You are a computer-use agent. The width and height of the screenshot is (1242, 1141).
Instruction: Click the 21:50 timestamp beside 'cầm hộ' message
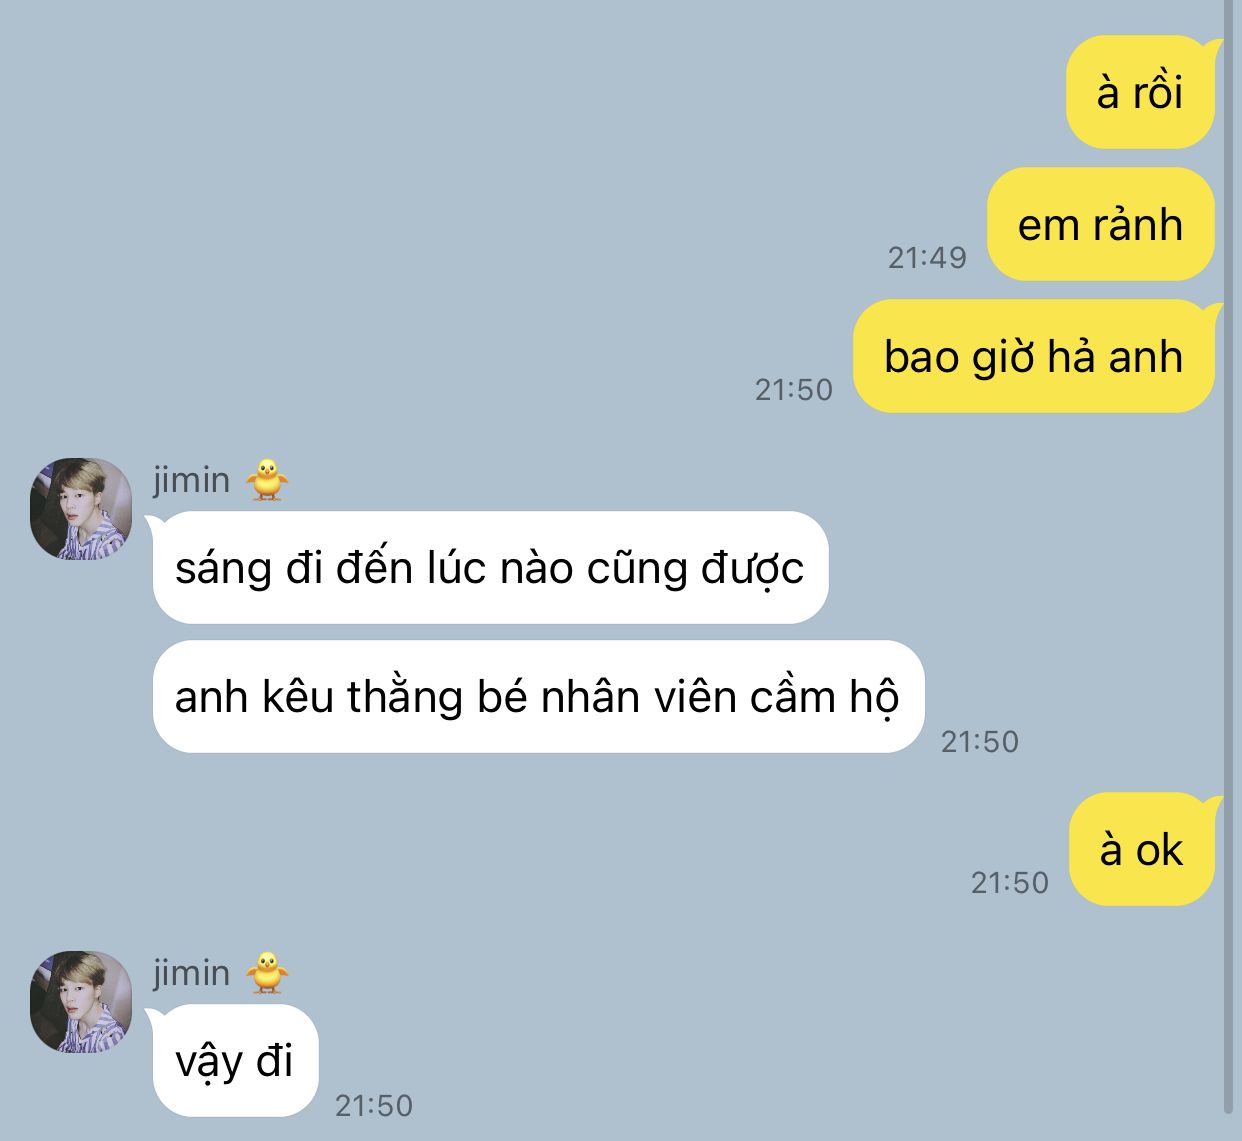click(x=980, y=741)
